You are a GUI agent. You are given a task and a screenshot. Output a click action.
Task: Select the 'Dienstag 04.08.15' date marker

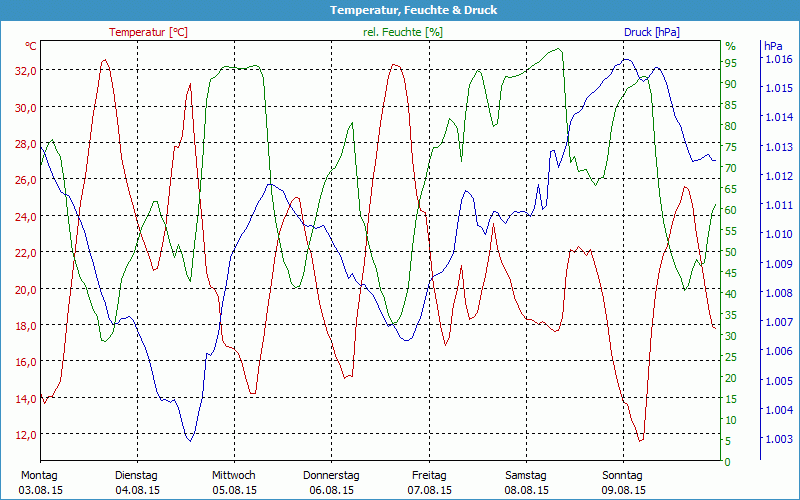tap(137, 482)
